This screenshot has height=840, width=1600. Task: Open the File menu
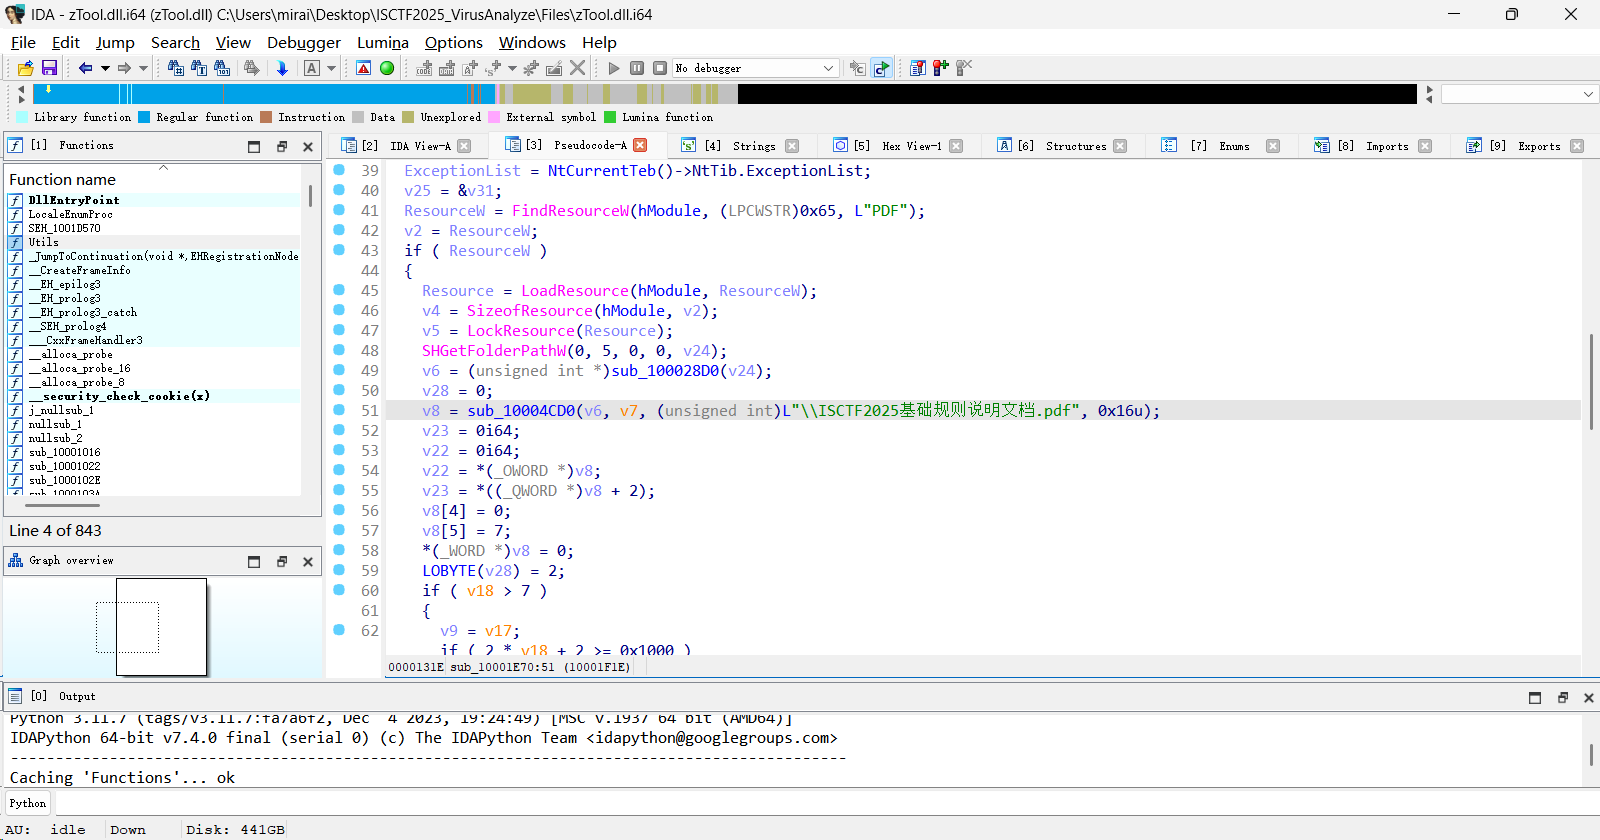coord(23,42)
